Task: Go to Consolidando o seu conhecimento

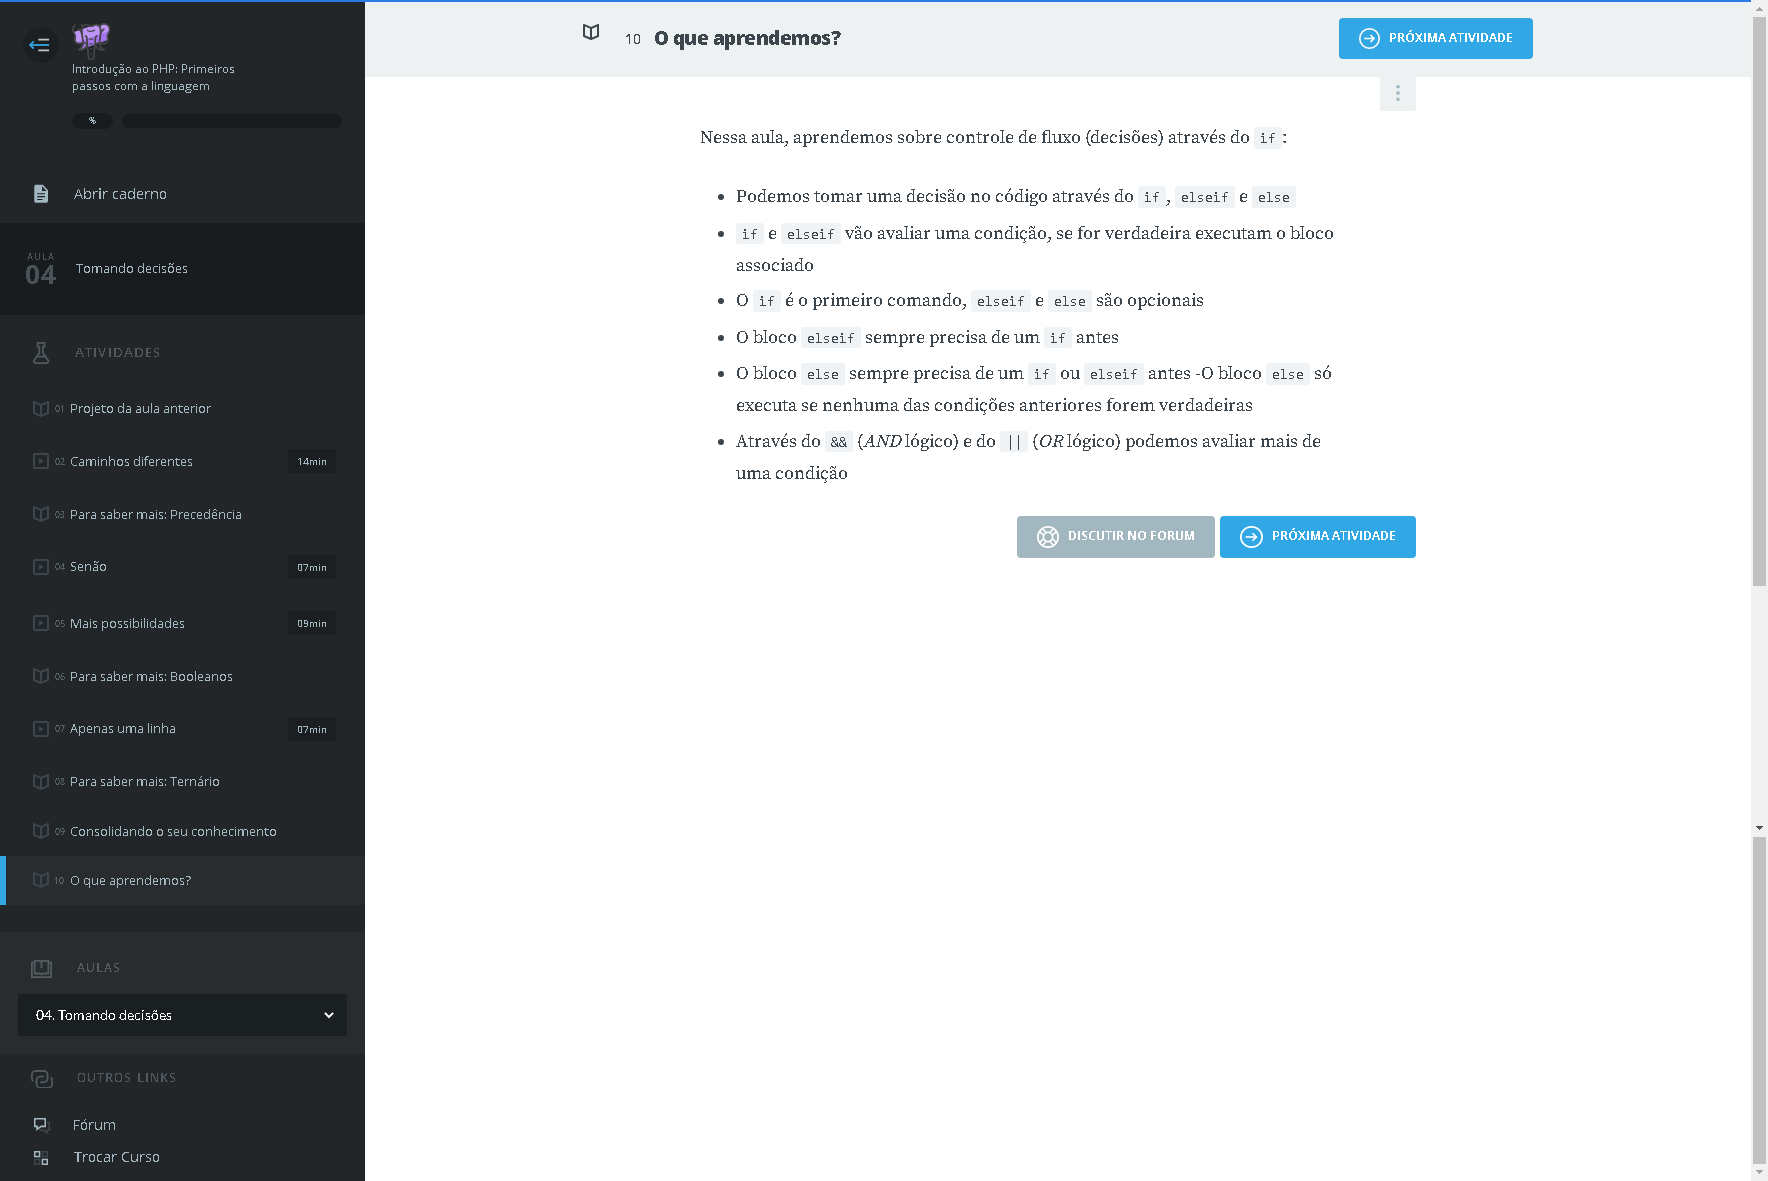Action: click(x=172, y=832)
